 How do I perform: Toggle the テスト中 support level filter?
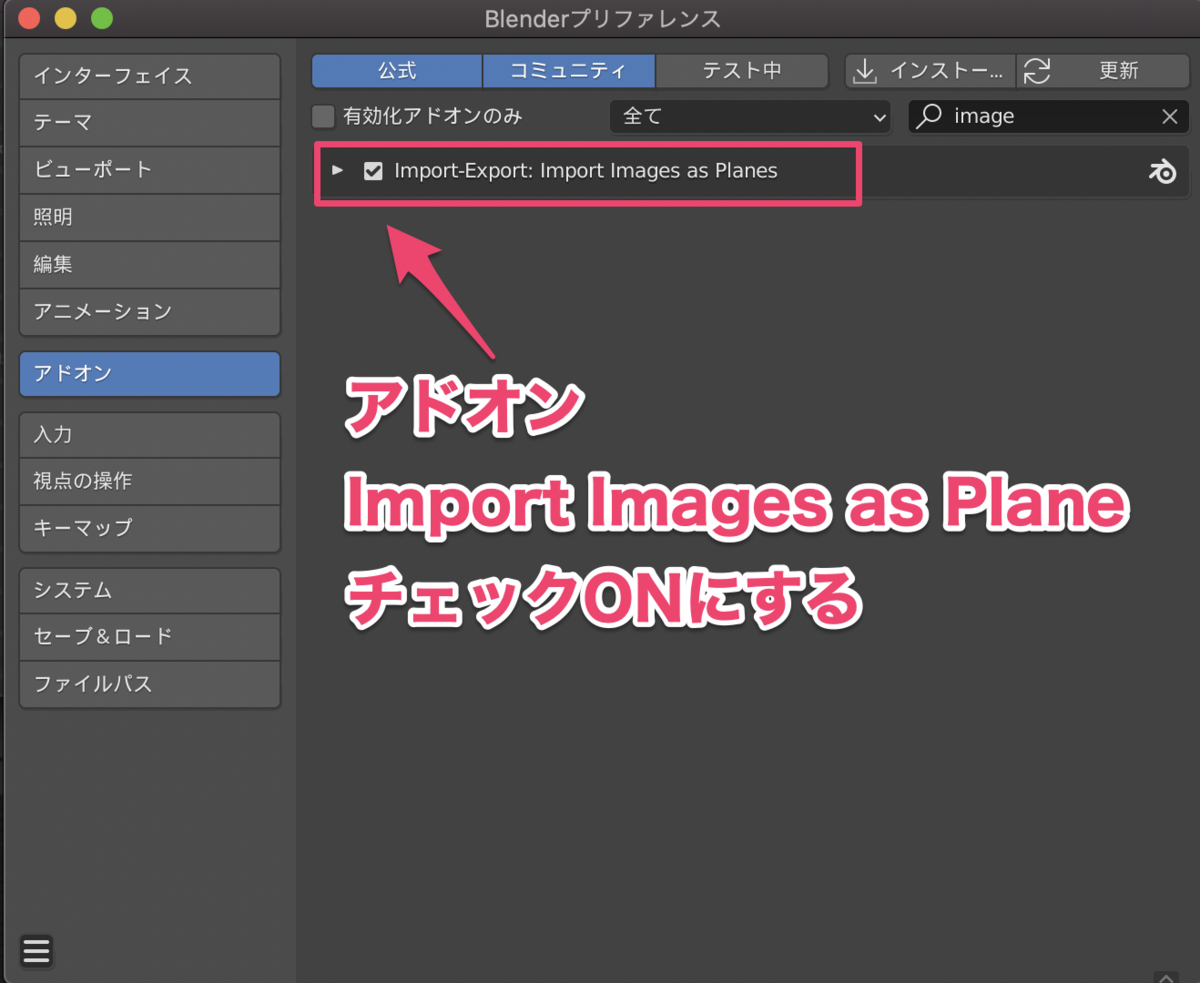coord(742,71)
